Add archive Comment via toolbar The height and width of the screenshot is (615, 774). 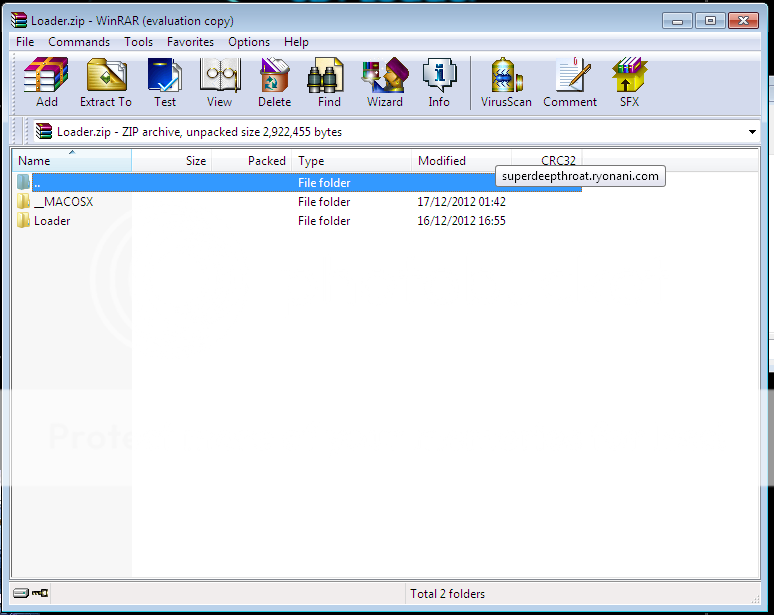(x=570, y=82)
